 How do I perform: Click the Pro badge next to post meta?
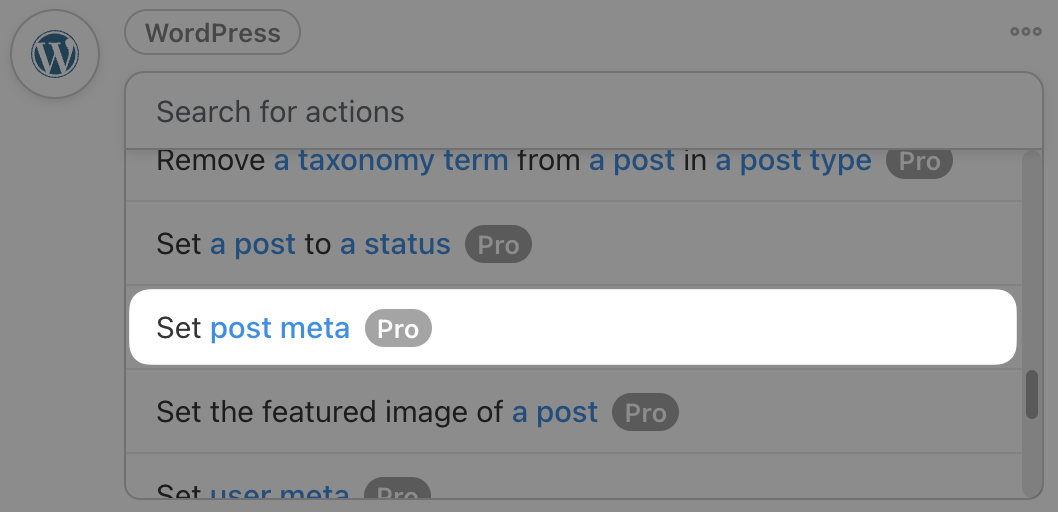coord(398,329)
